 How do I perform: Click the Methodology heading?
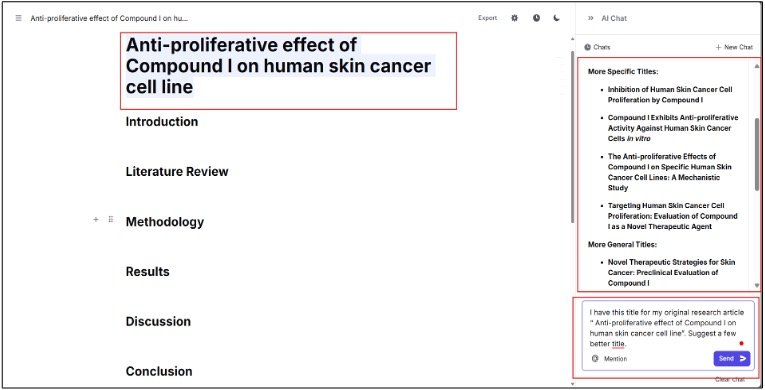164,222
